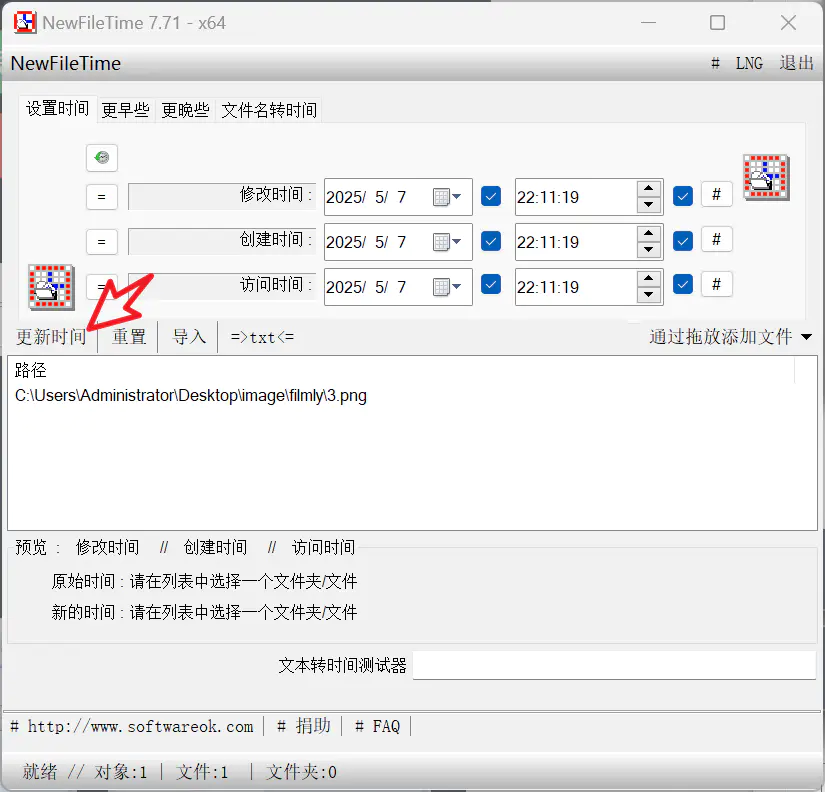
Task: Open calendar picker for 修改时间 date
Action: point(447,197)
